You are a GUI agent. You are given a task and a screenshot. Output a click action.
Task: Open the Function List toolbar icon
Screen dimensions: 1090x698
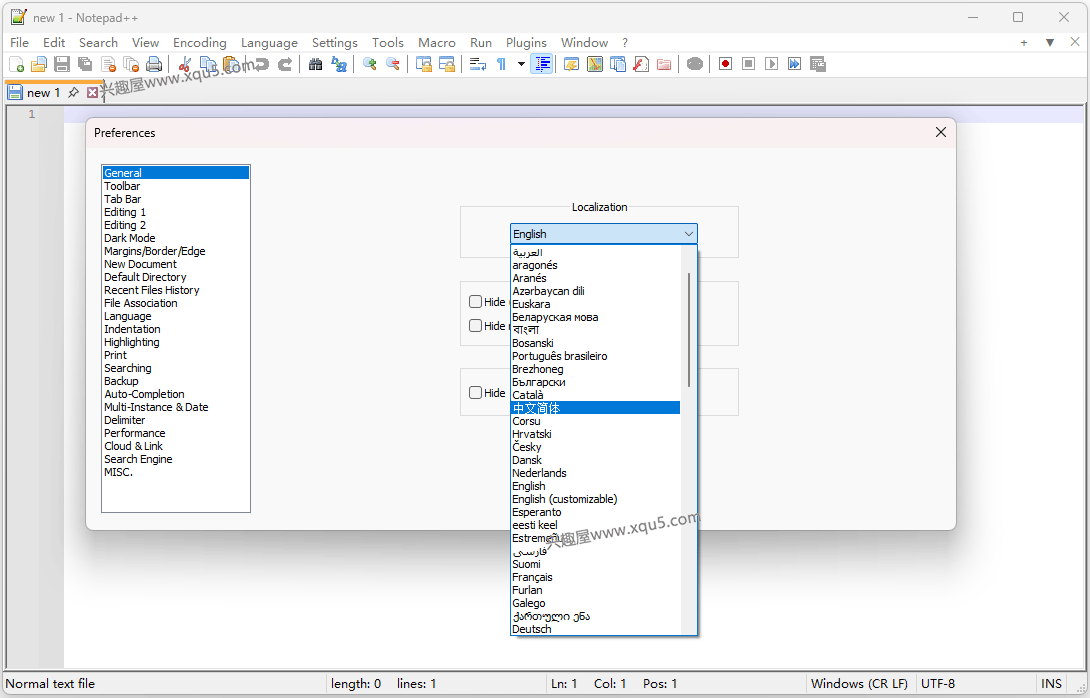(641, 65)
